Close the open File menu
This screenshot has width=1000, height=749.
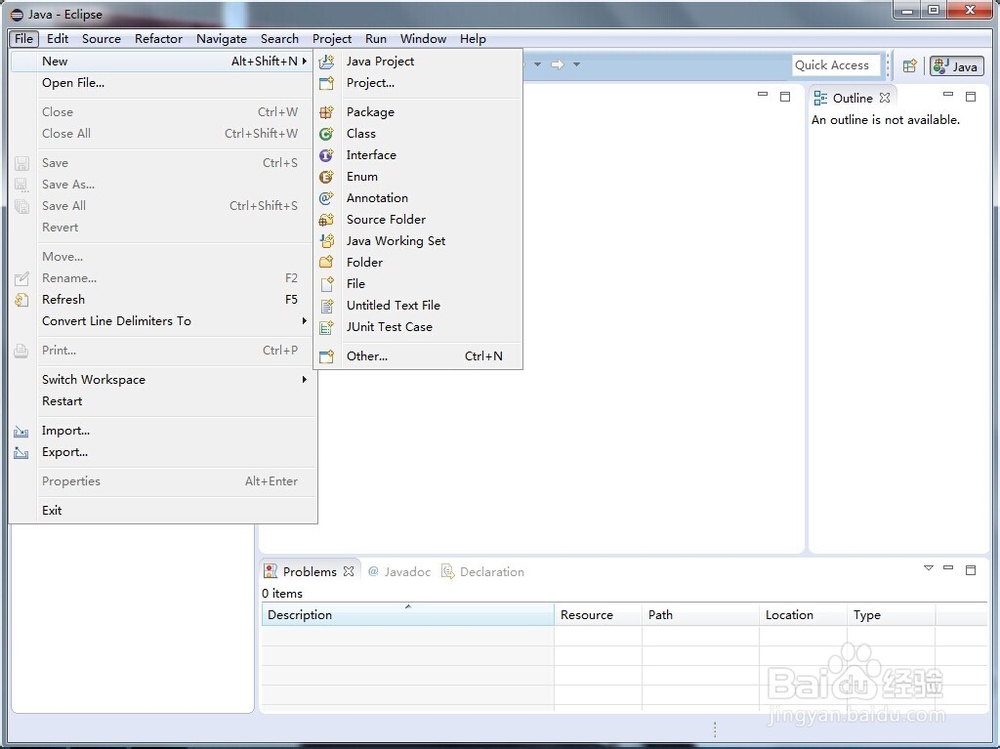(x=24, y=39)
